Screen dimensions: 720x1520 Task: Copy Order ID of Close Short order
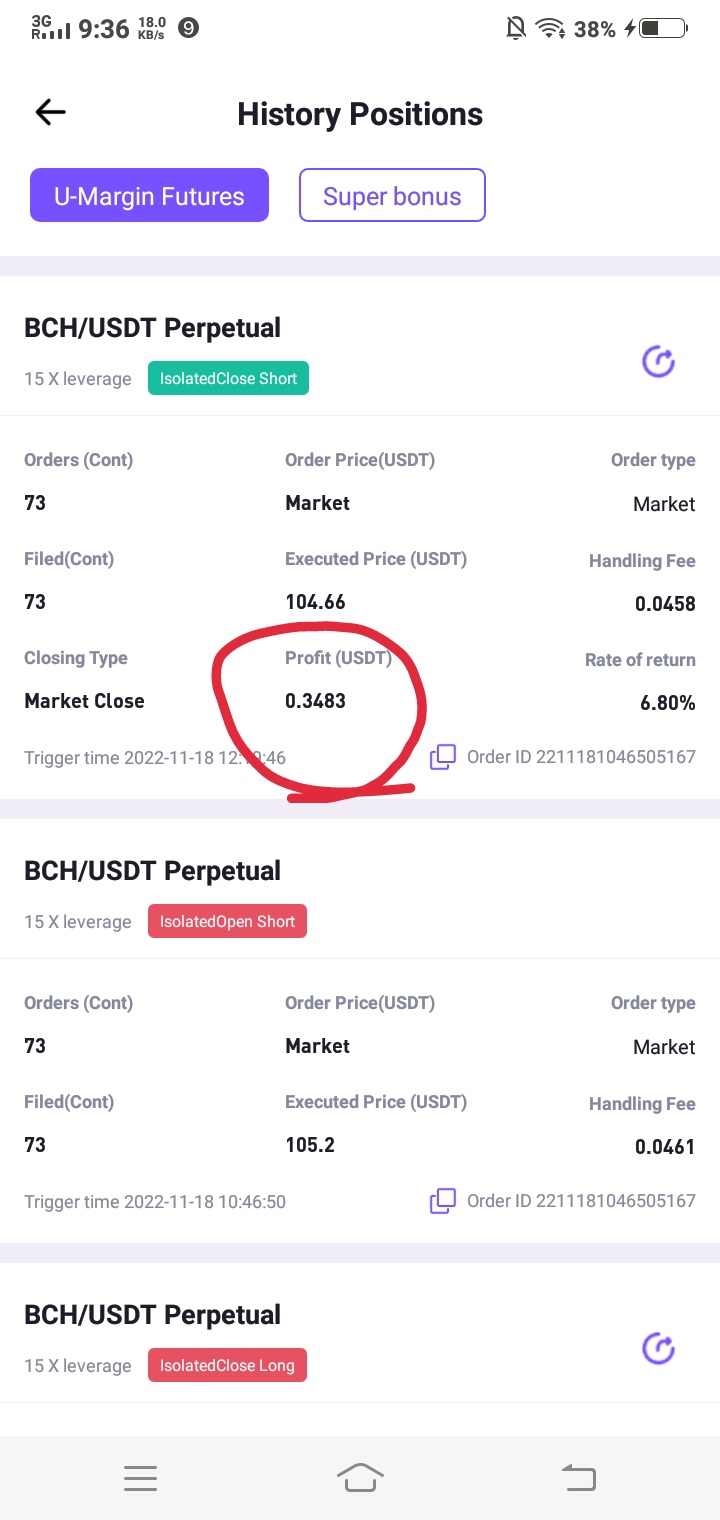coord(443,757)
